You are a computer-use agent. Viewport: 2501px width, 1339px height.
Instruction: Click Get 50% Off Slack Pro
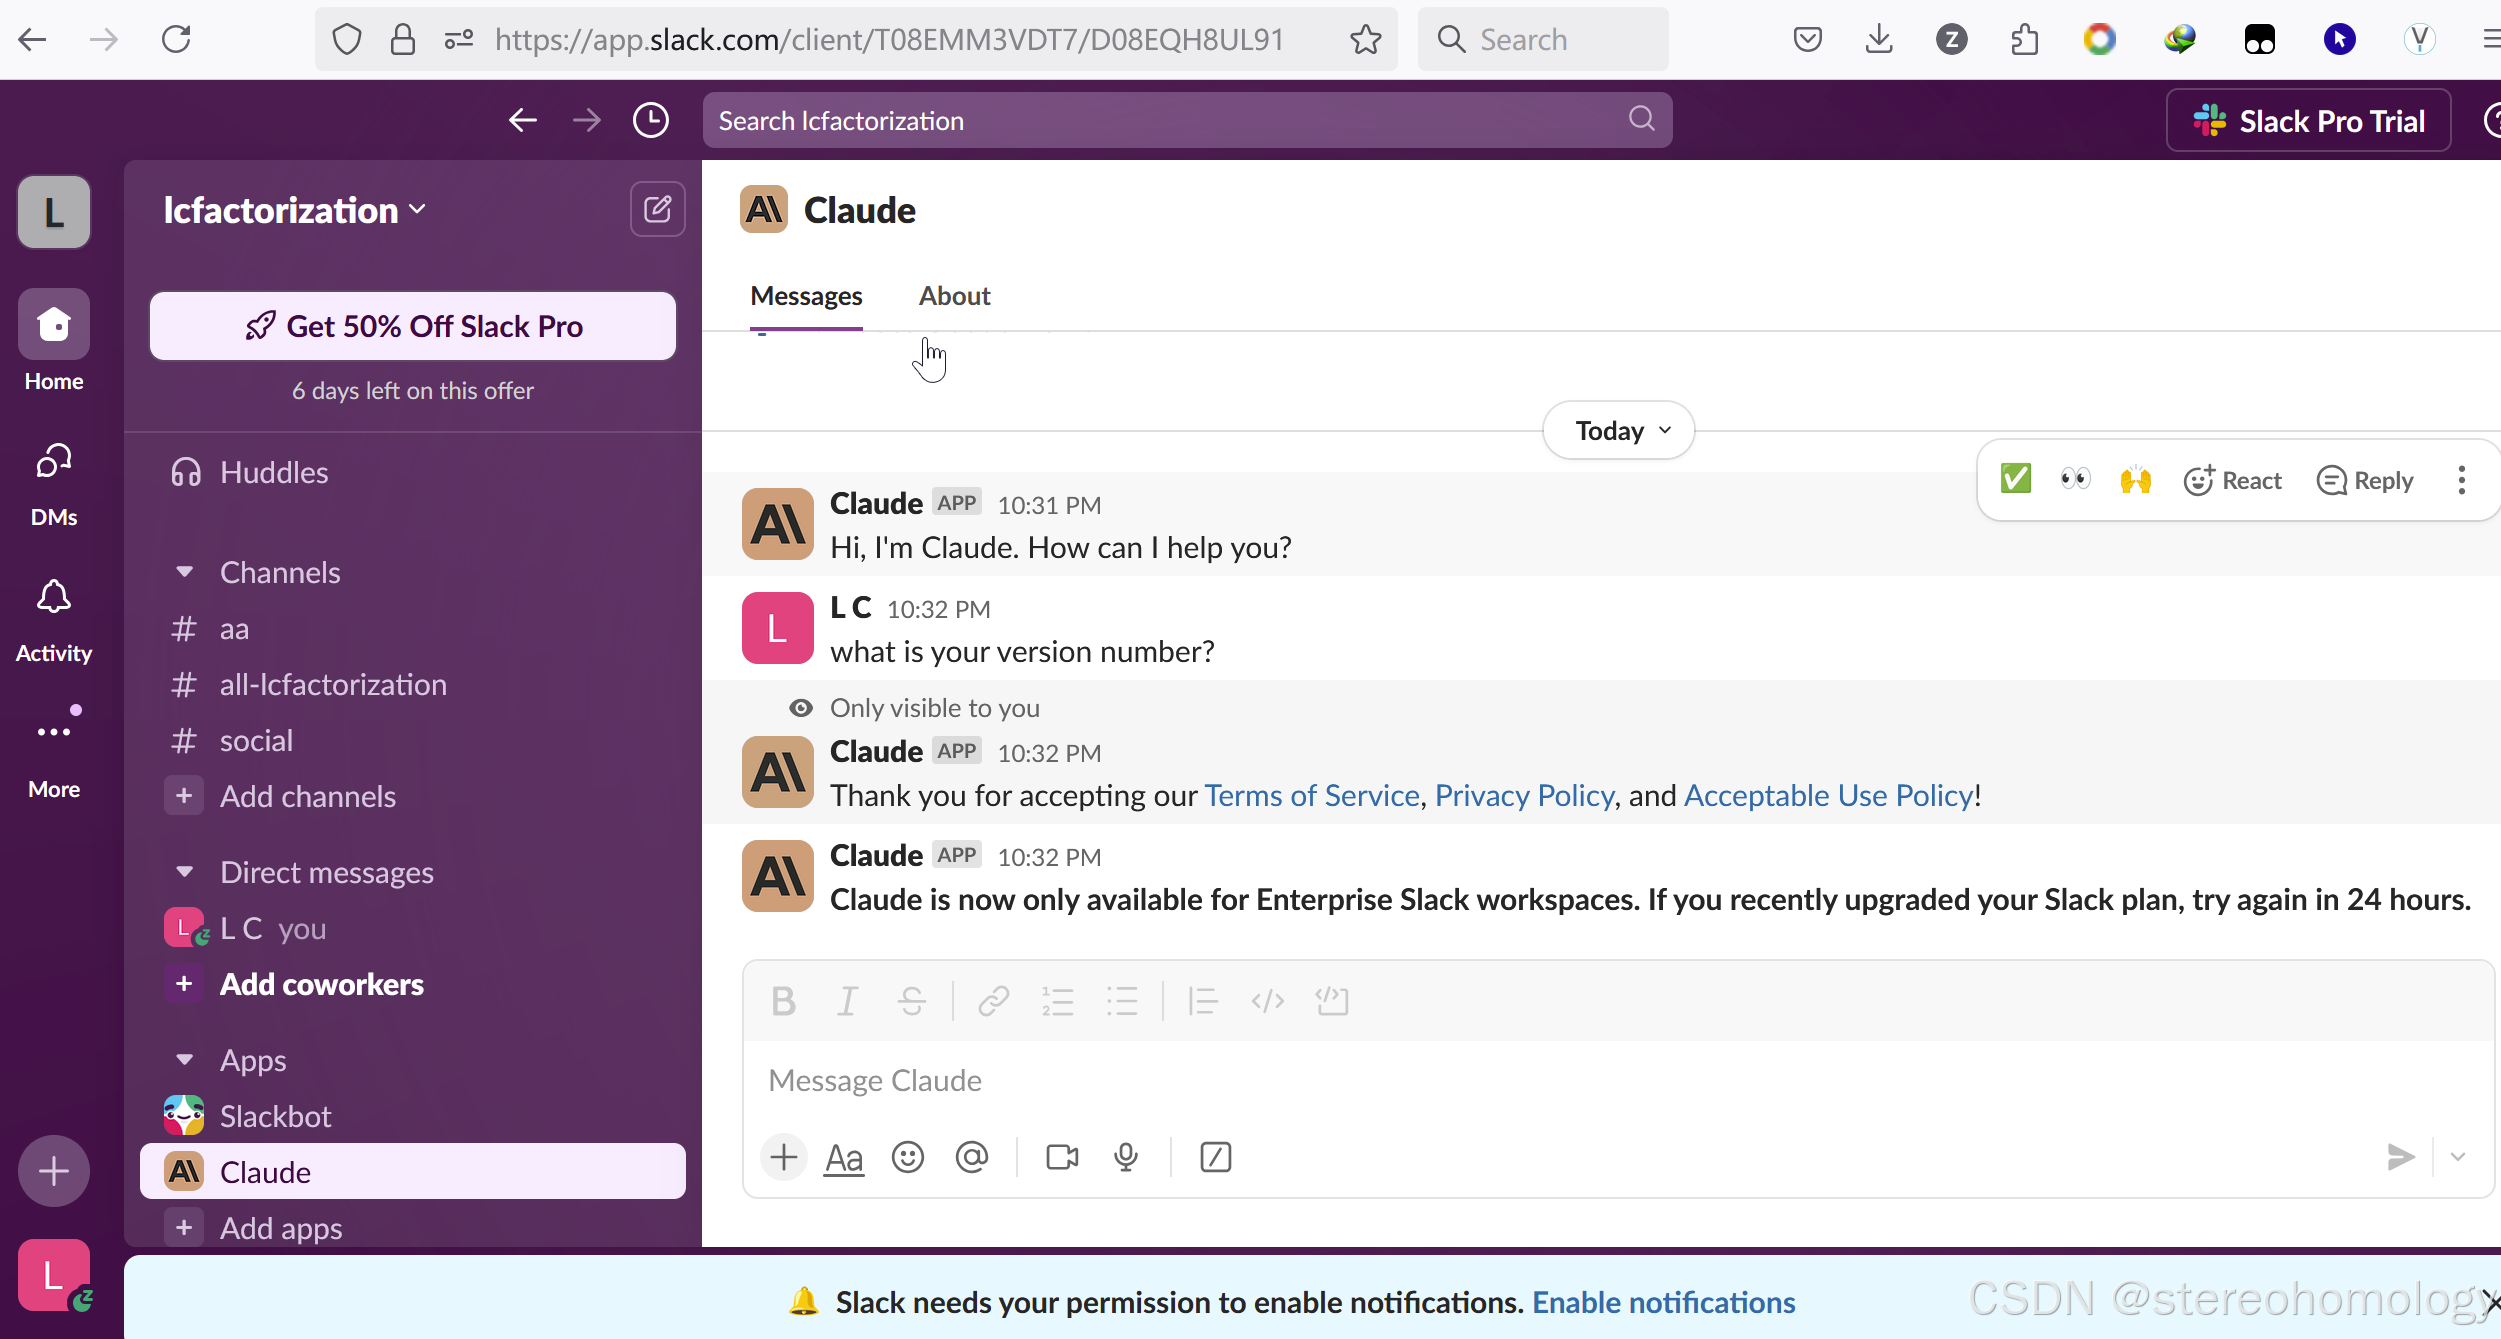click(413, 326)
